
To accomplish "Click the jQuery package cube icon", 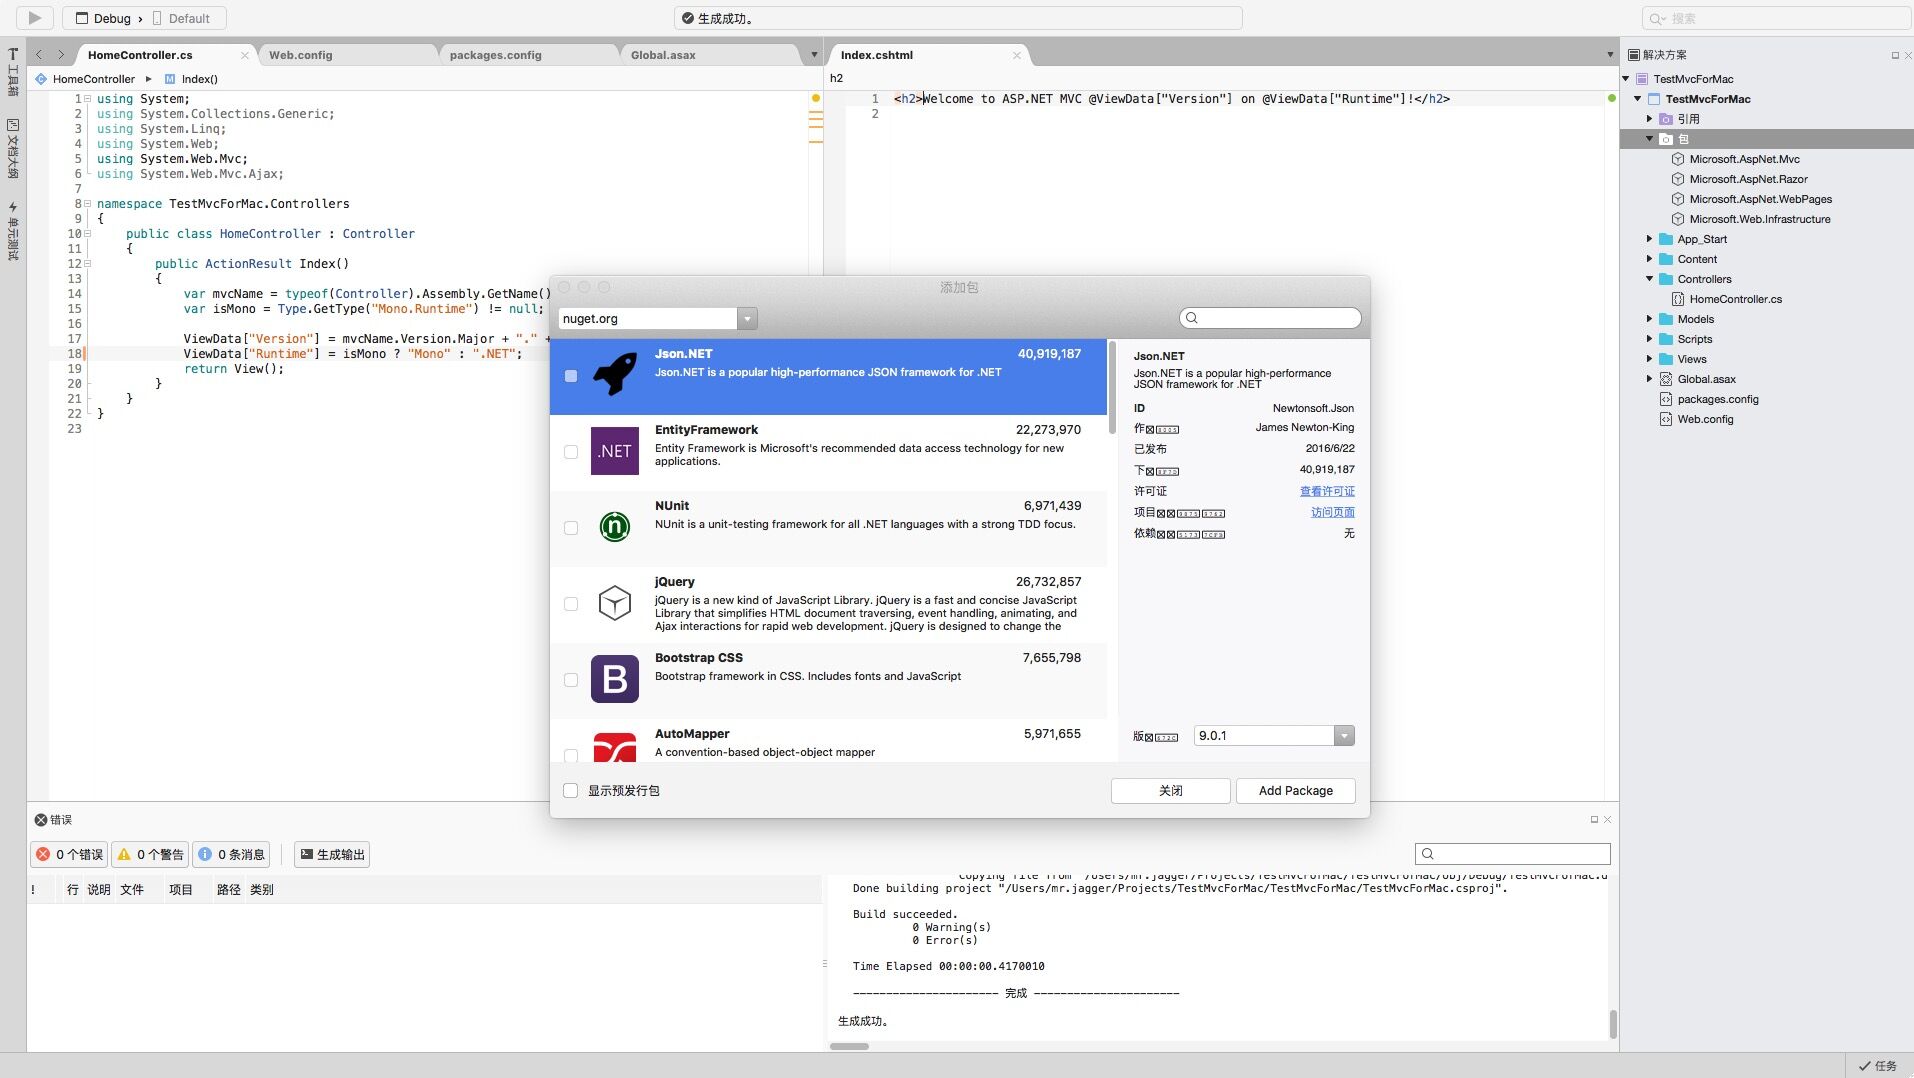I will [614, 603].
